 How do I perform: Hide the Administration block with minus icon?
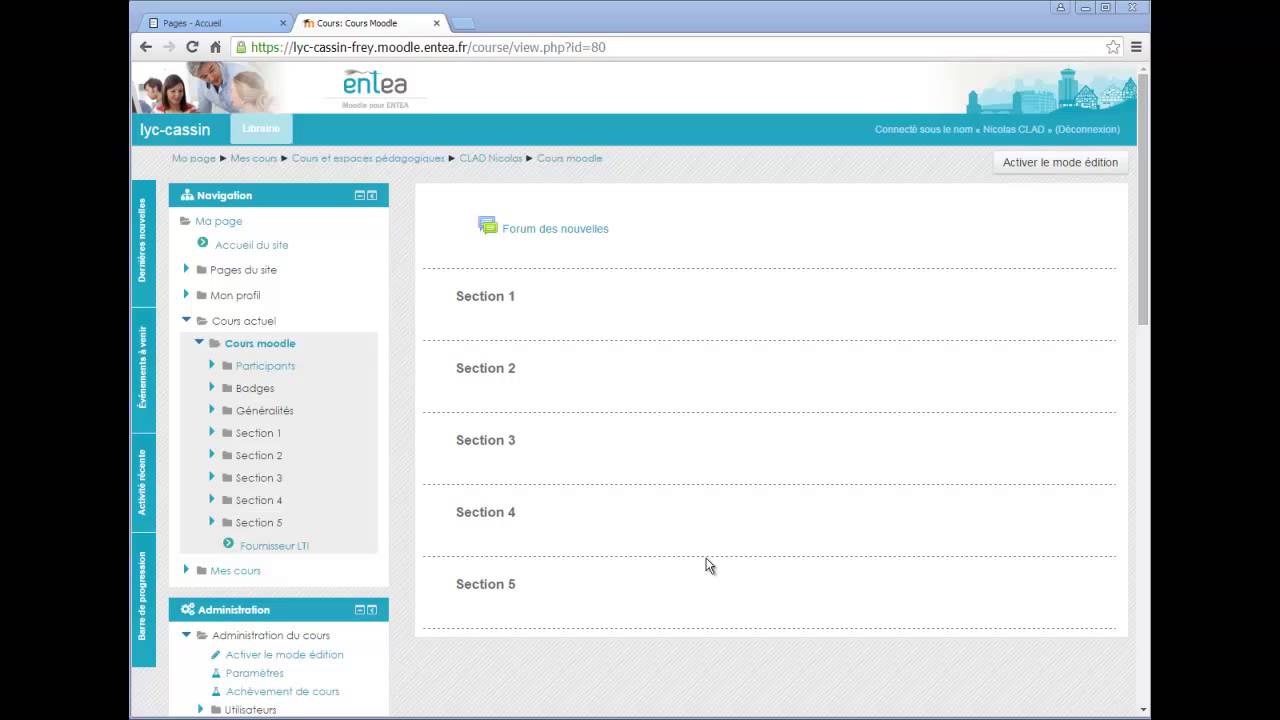click(360, 609)
